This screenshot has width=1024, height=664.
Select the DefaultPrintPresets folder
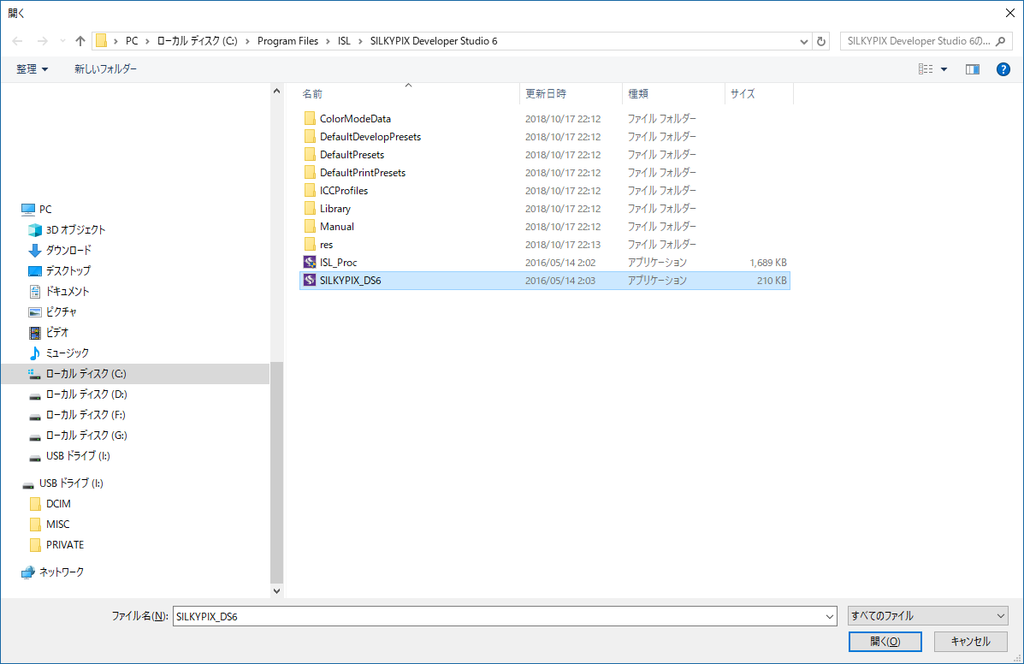(x=545, y=173)
